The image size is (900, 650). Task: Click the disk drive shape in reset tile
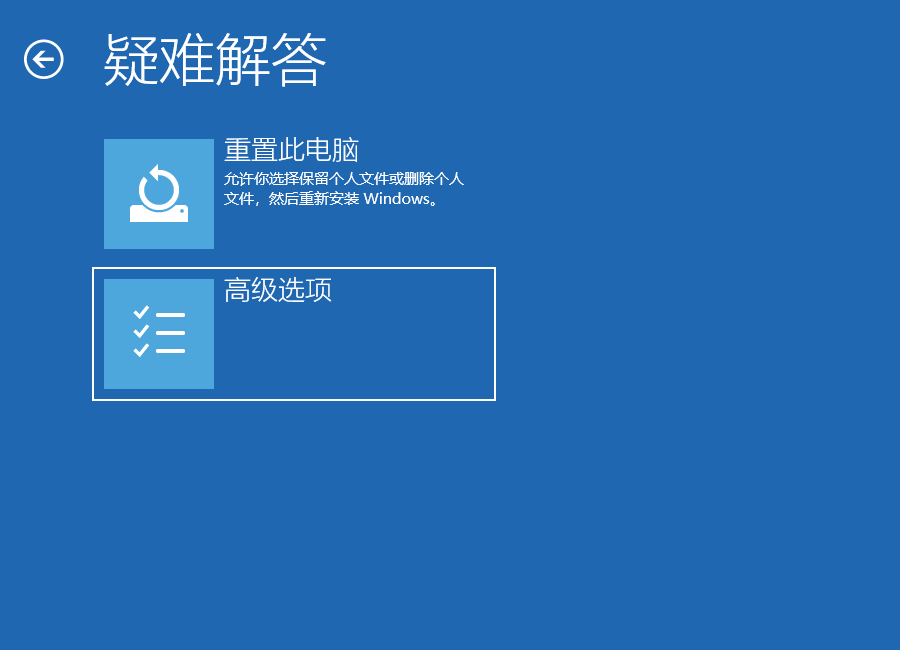(x=158, y=213)
